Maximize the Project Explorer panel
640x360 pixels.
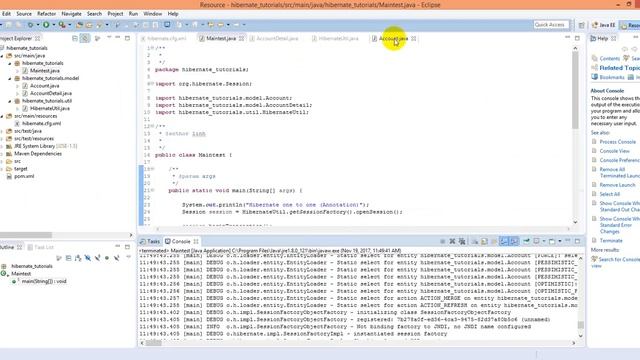tap(127, 38)
